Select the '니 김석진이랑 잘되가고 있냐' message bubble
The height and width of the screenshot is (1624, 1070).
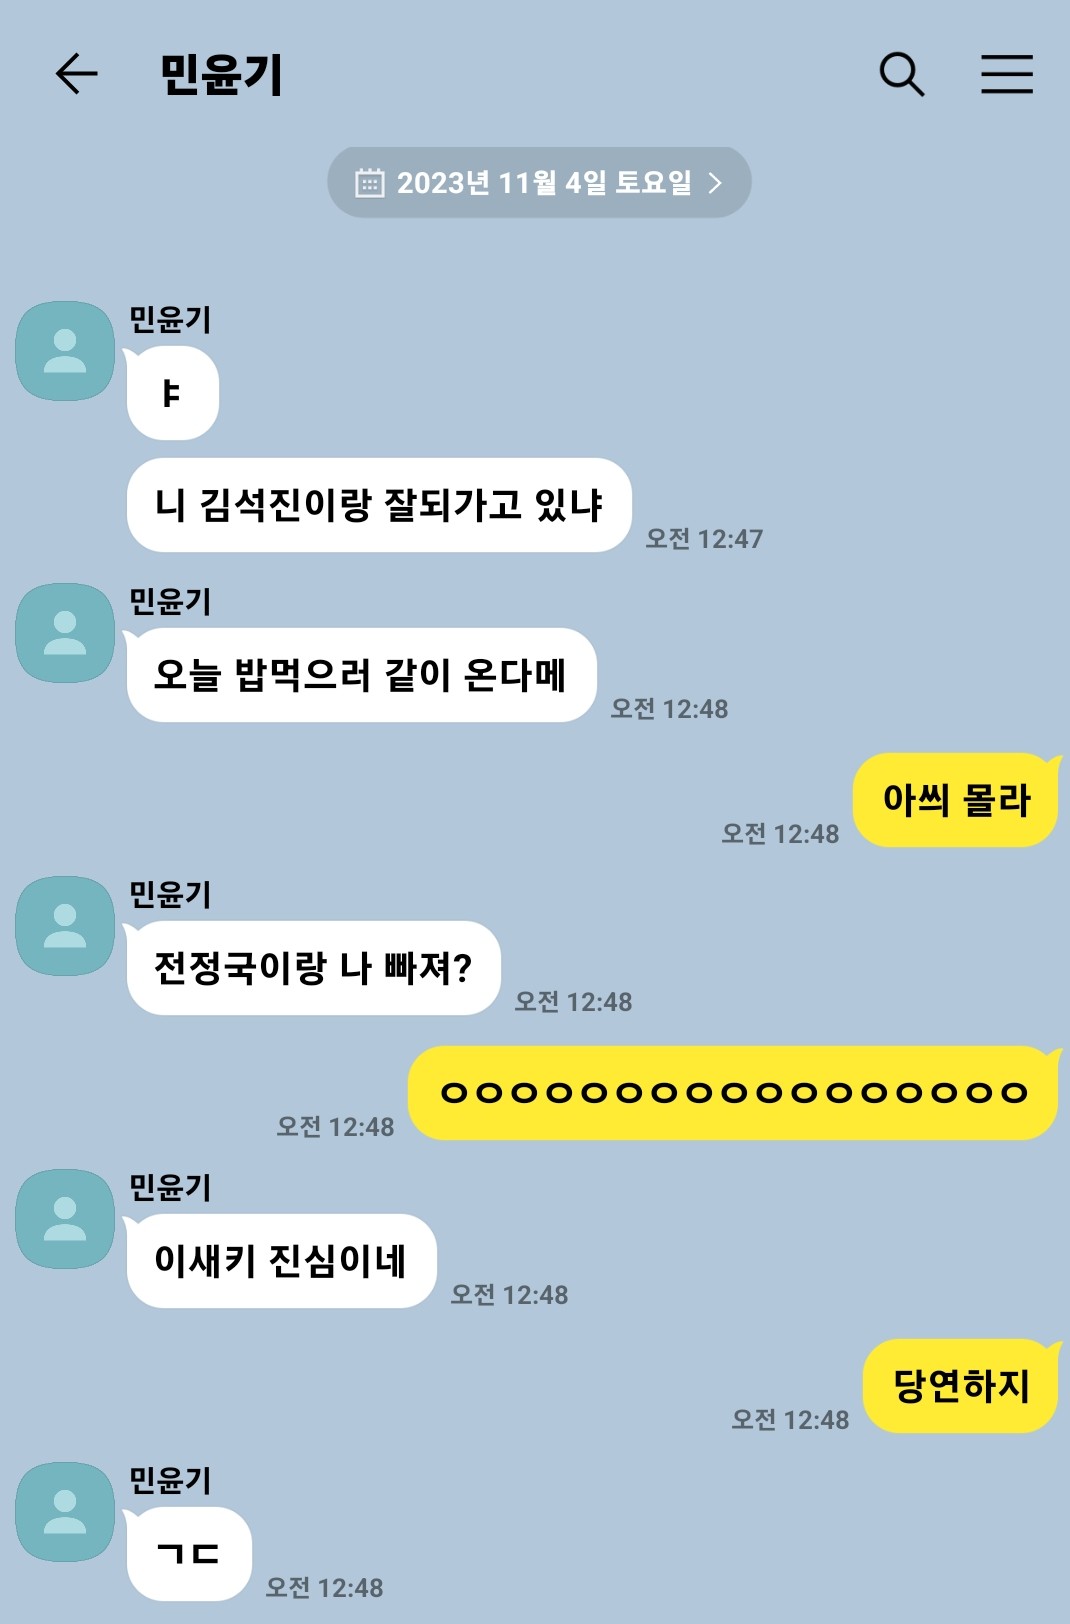(379, 505)
